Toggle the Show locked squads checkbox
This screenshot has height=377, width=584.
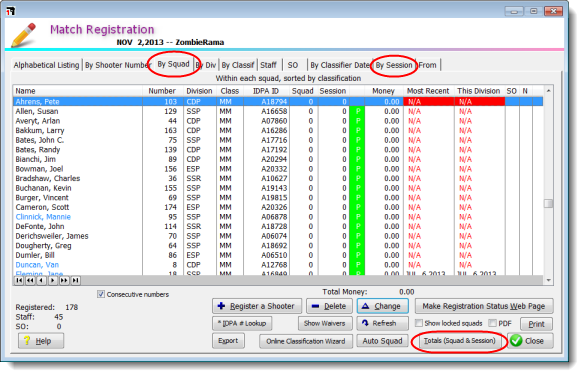click(419, 323)
